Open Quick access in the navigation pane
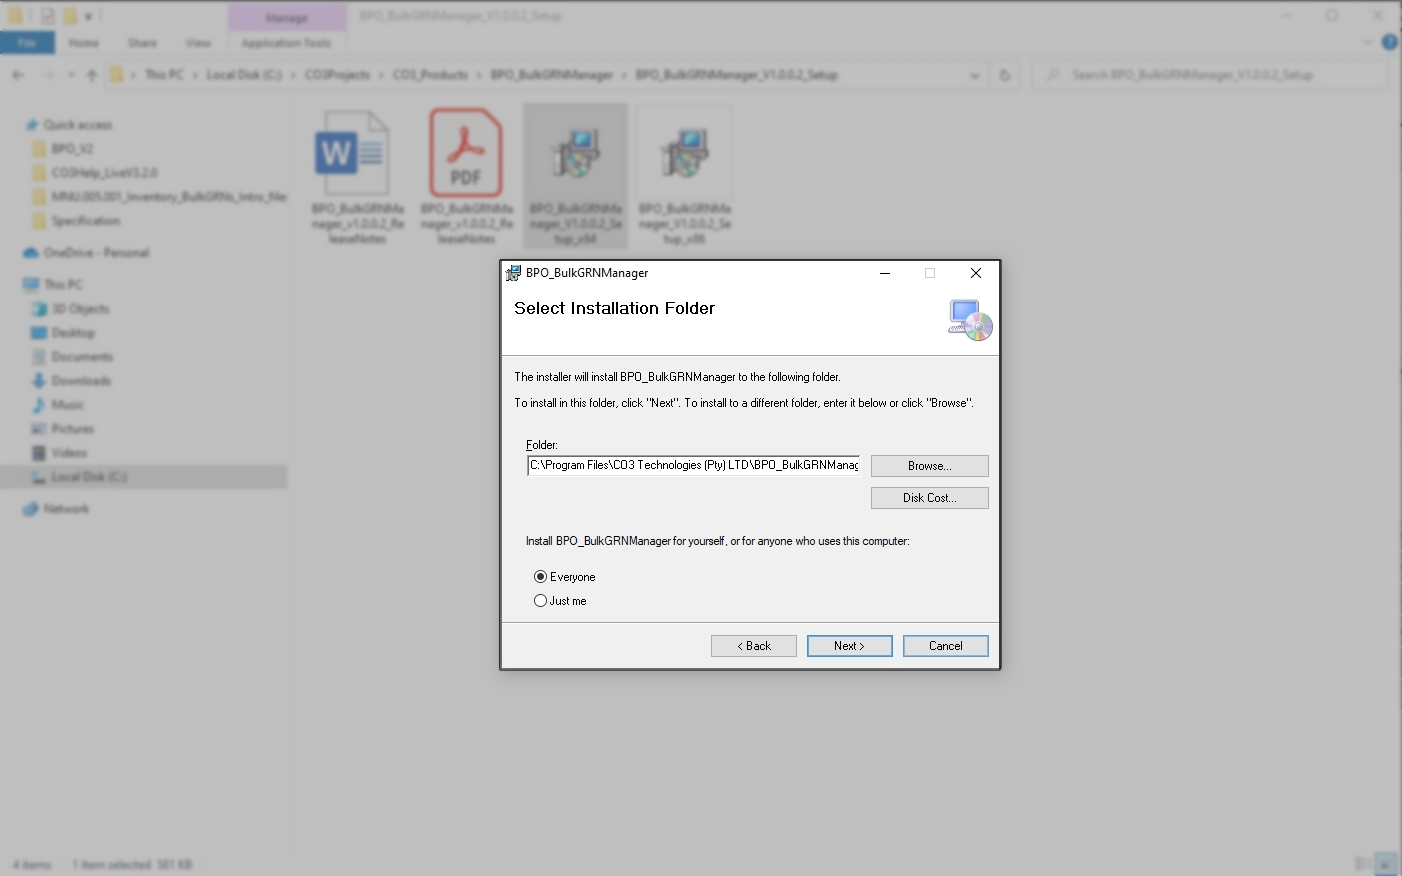 [x=78, y=125]
